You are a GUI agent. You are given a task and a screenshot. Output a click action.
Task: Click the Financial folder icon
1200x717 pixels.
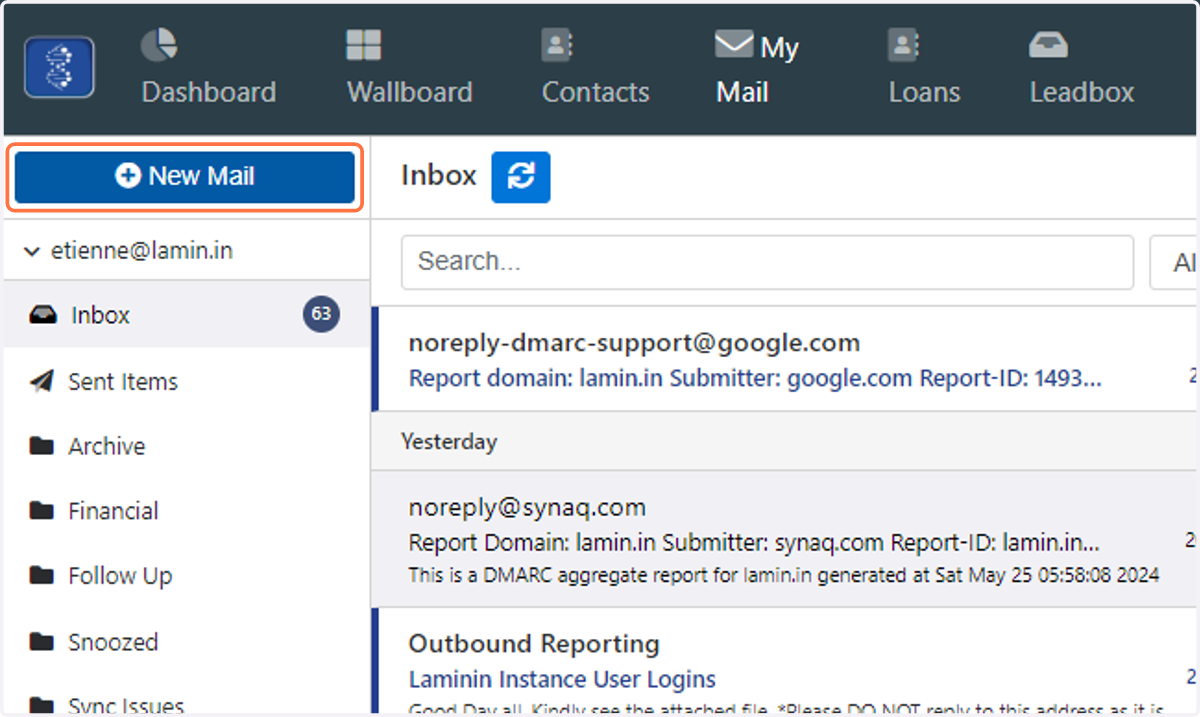click(41, 511)
